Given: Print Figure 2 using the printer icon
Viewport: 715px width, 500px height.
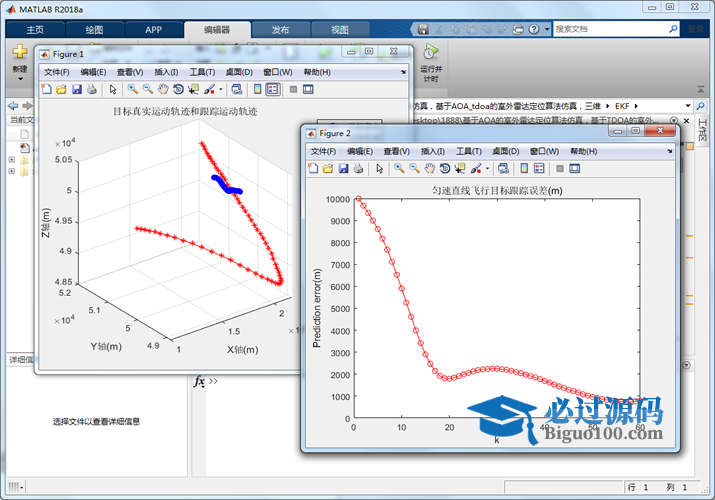Looking at the screenshot, I should [358, 169].
